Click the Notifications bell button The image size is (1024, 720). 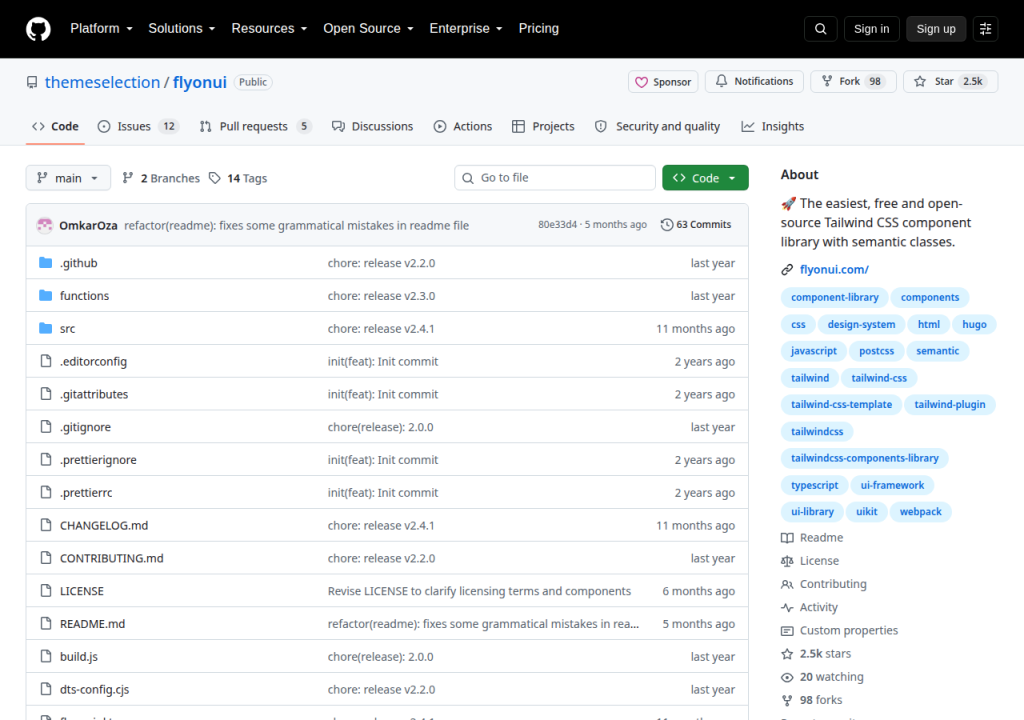[x=754, y=82]
